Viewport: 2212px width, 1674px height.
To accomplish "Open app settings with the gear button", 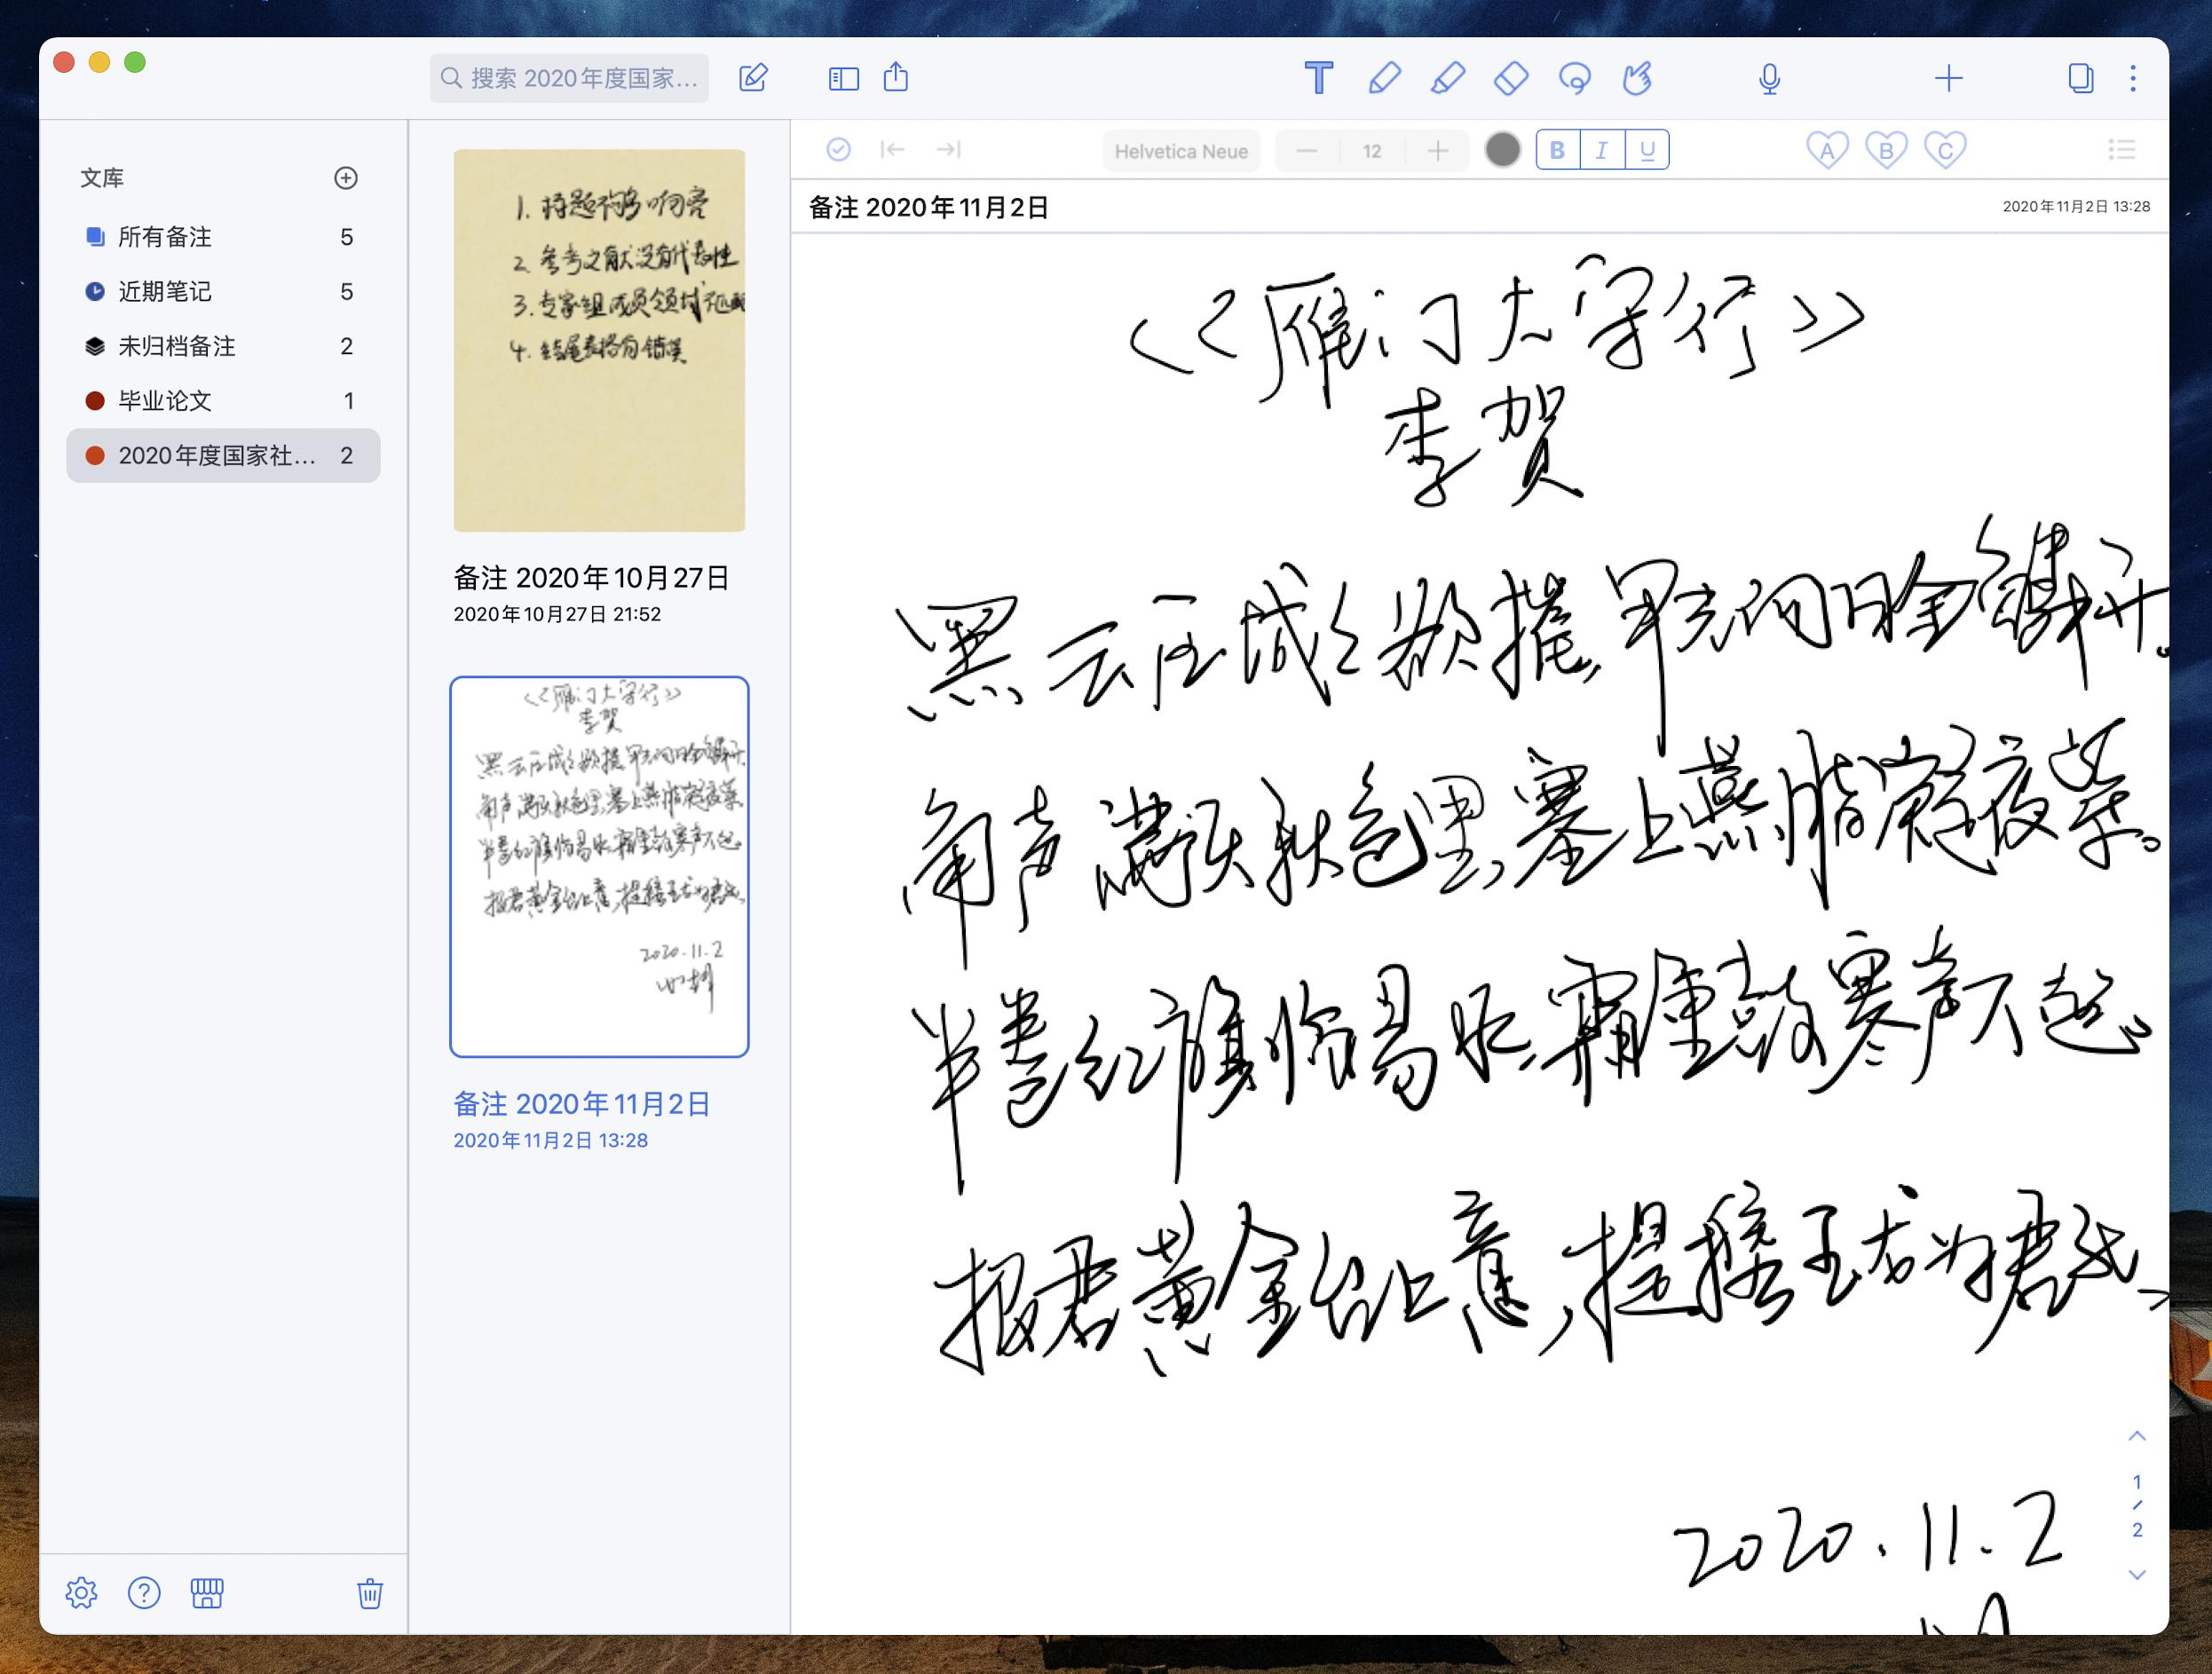I will (81, 1593).
